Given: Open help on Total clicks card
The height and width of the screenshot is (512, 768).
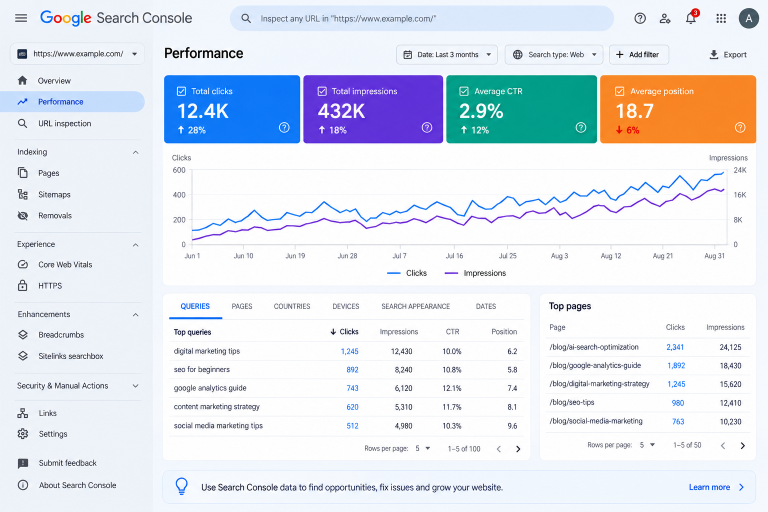Looking at the screenshot, I should coord(284,128).
